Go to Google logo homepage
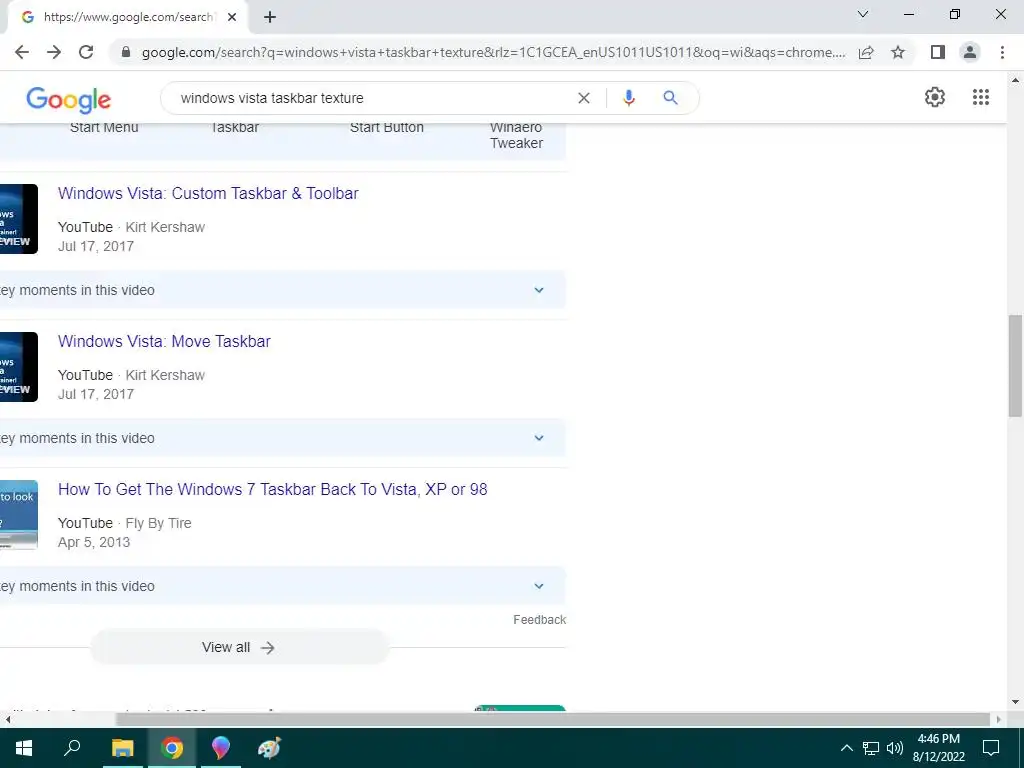The image size is (1024, 768). click(x=69, y=99)
